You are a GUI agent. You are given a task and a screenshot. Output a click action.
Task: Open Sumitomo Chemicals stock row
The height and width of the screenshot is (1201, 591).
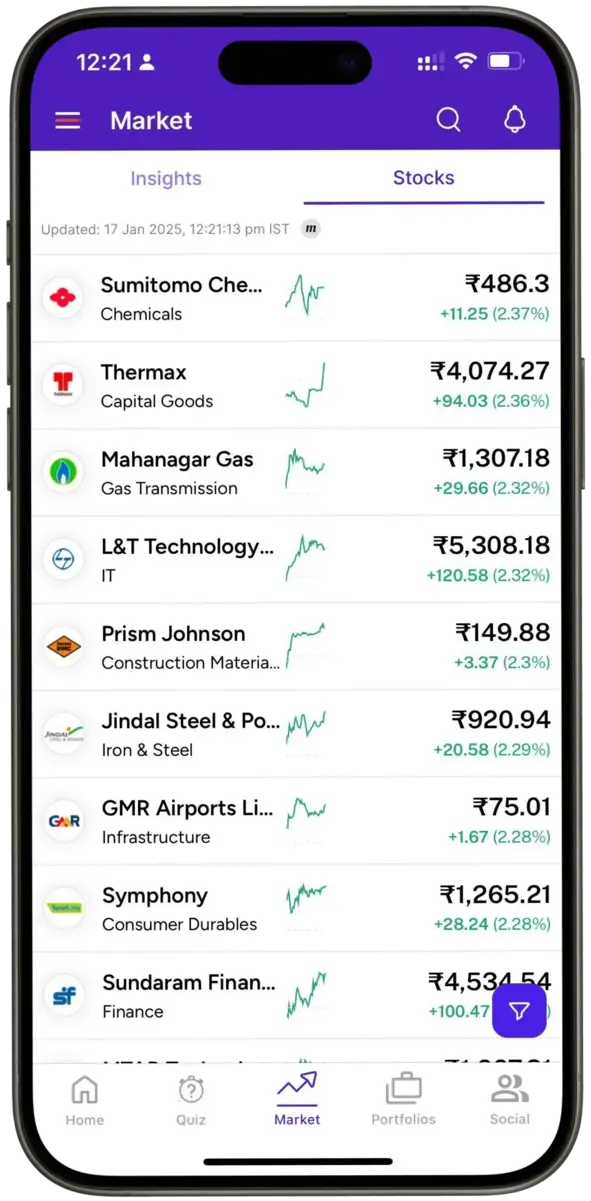click(296, 298)
